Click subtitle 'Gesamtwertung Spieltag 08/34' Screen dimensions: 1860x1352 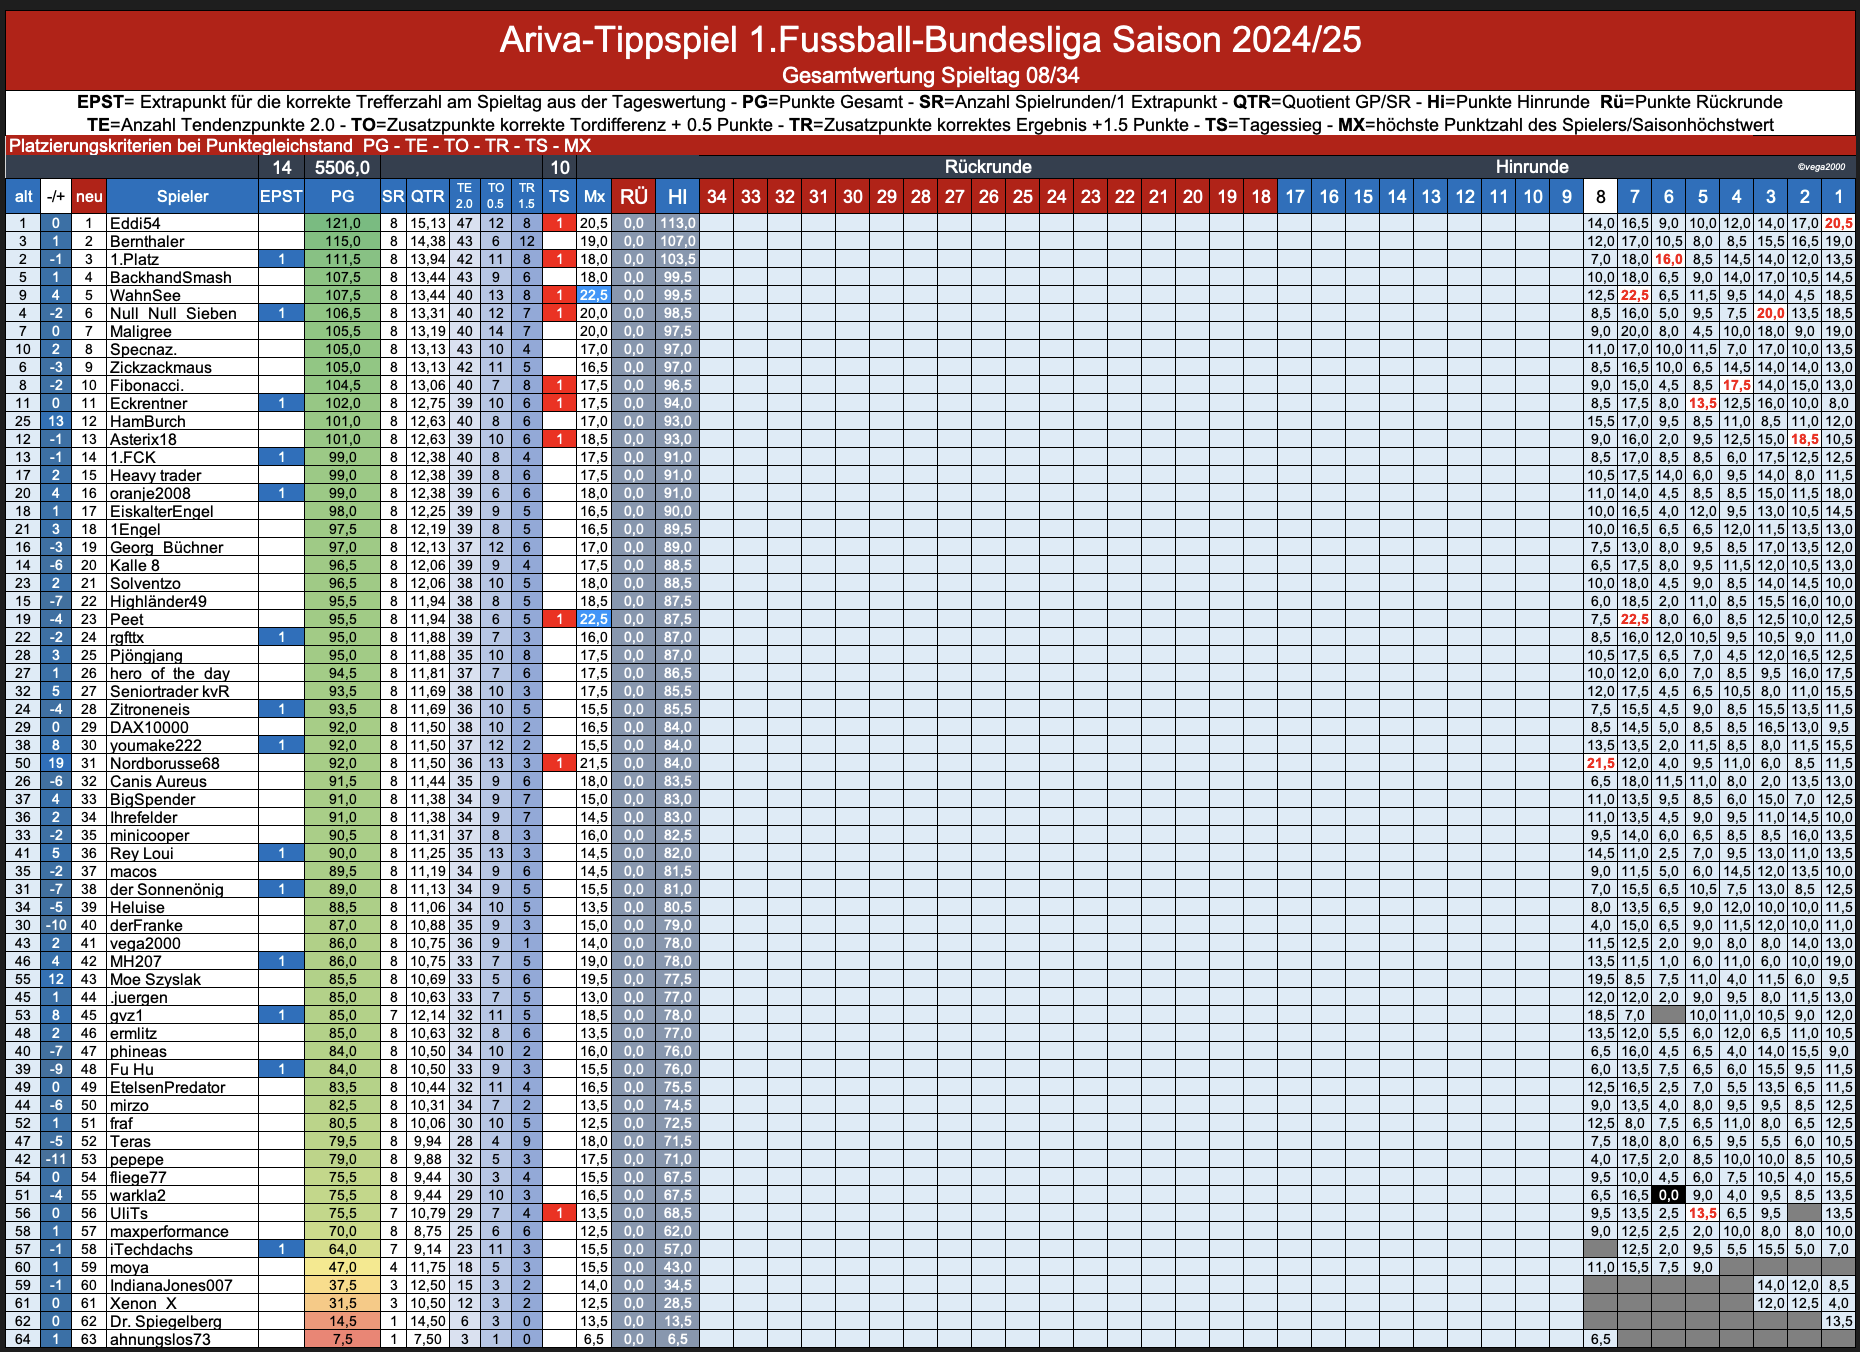[930, 75]
